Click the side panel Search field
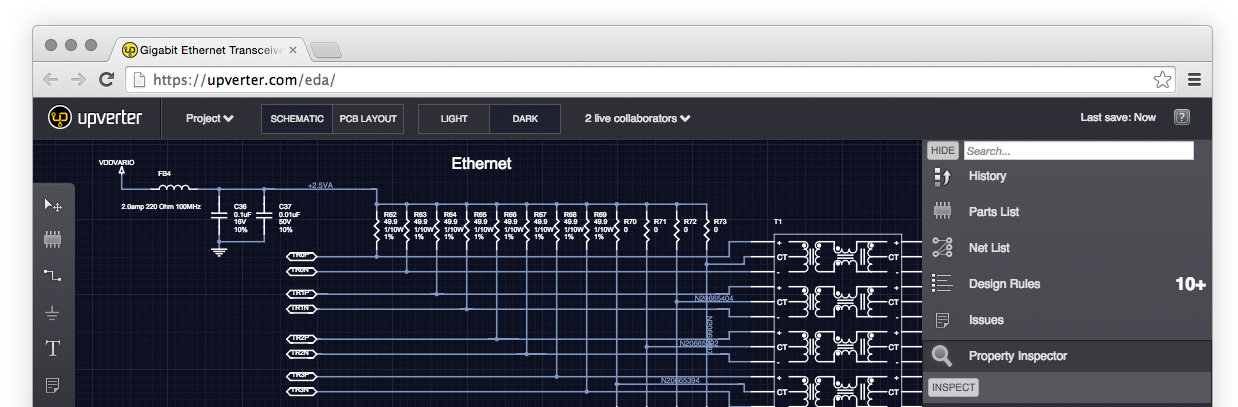 click(x=1078, y=151)
